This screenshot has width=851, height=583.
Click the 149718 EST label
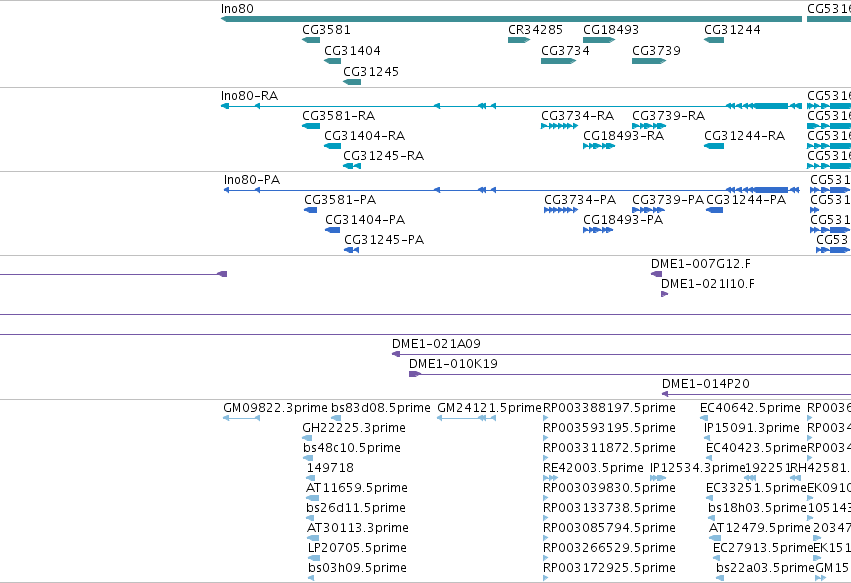pos(330,467)
